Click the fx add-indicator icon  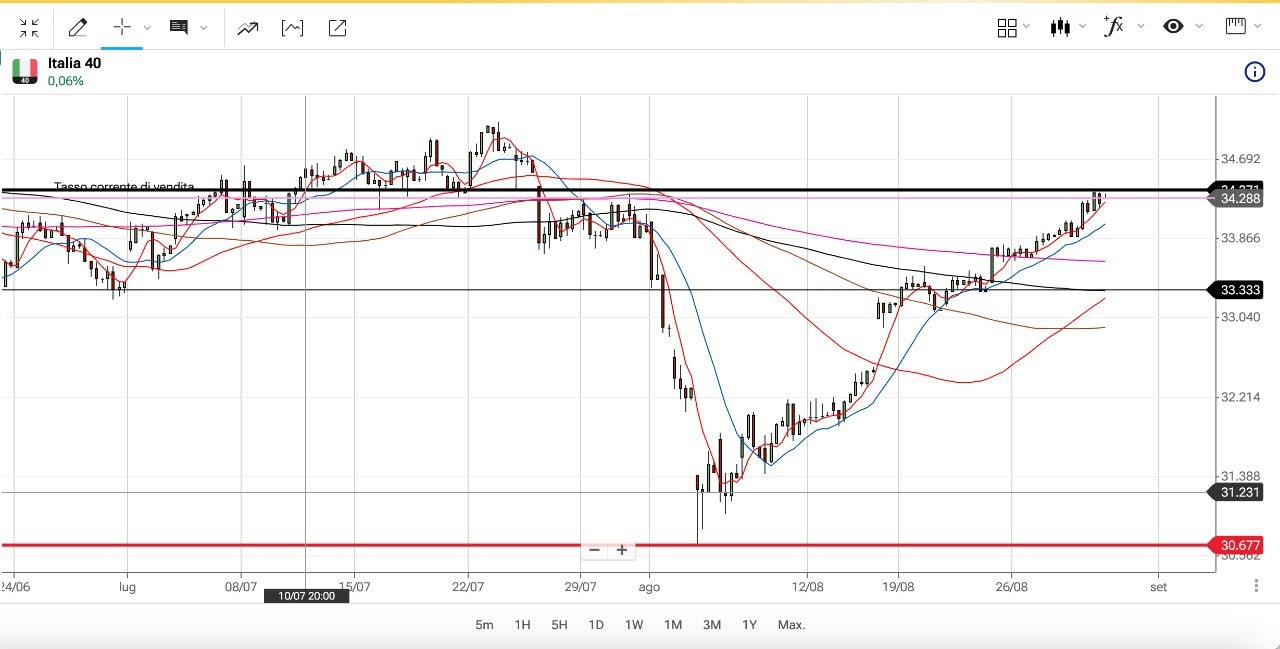point(1112,27)
